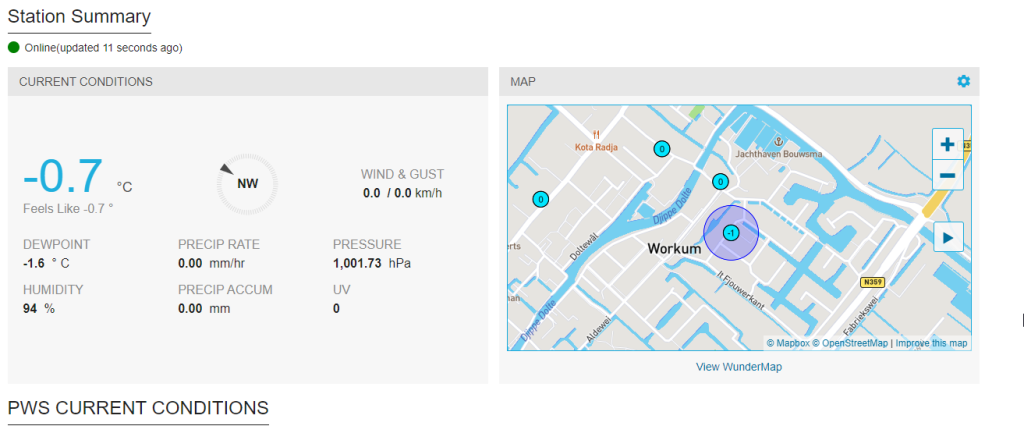Play the map animation
1024x426 pixels.
(x=948, y=237)
